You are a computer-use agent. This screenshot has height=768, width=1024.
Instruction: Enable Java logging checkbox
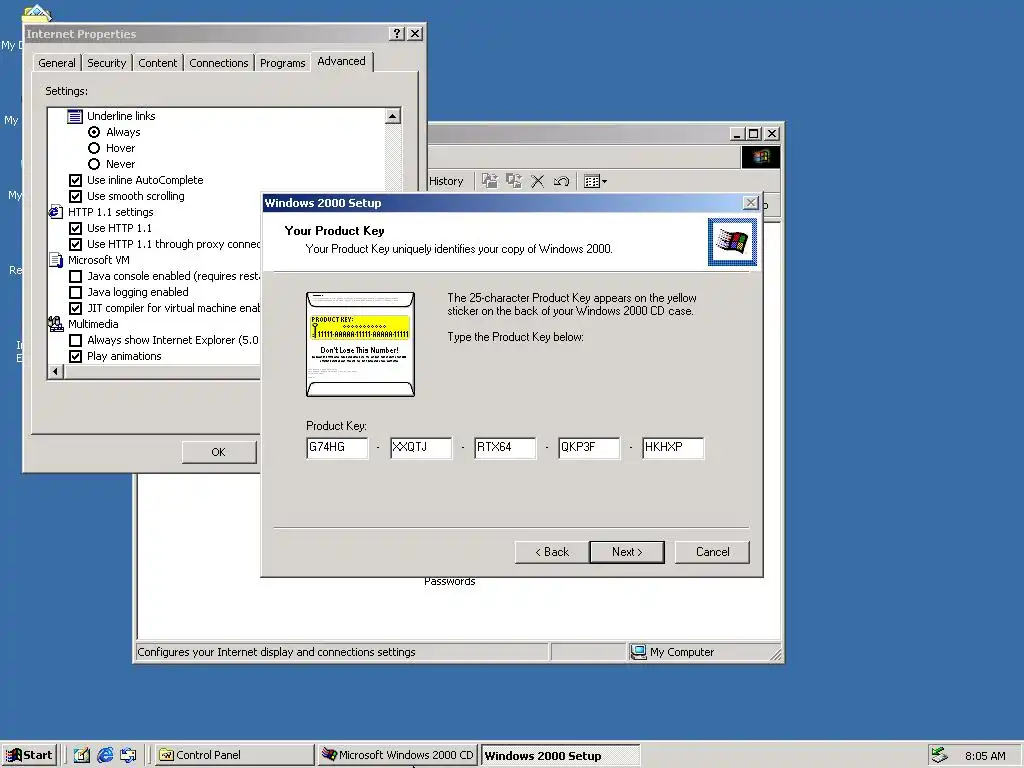(x=76, y=292)
